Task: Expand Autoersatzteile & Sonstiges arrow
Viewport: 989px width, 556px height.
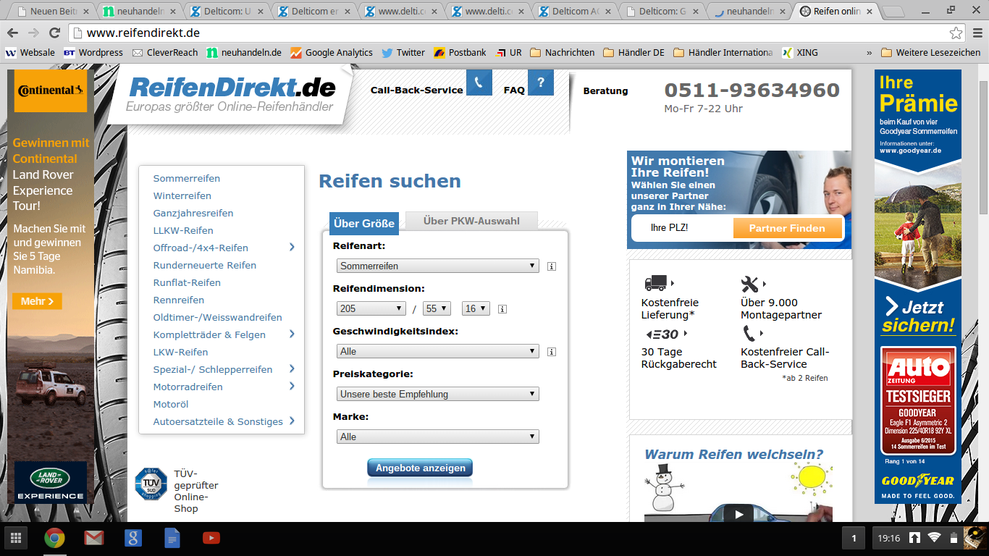Action: [292, 420]
